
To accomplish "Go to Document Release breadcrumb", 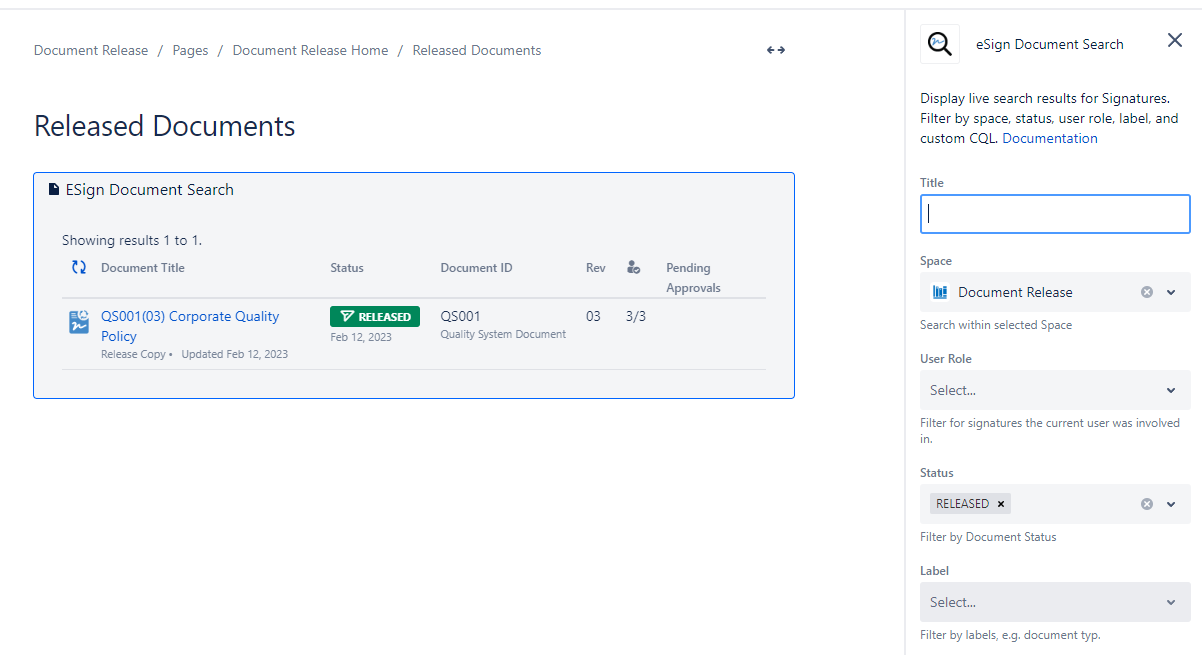I will click(x=91, y=50).
